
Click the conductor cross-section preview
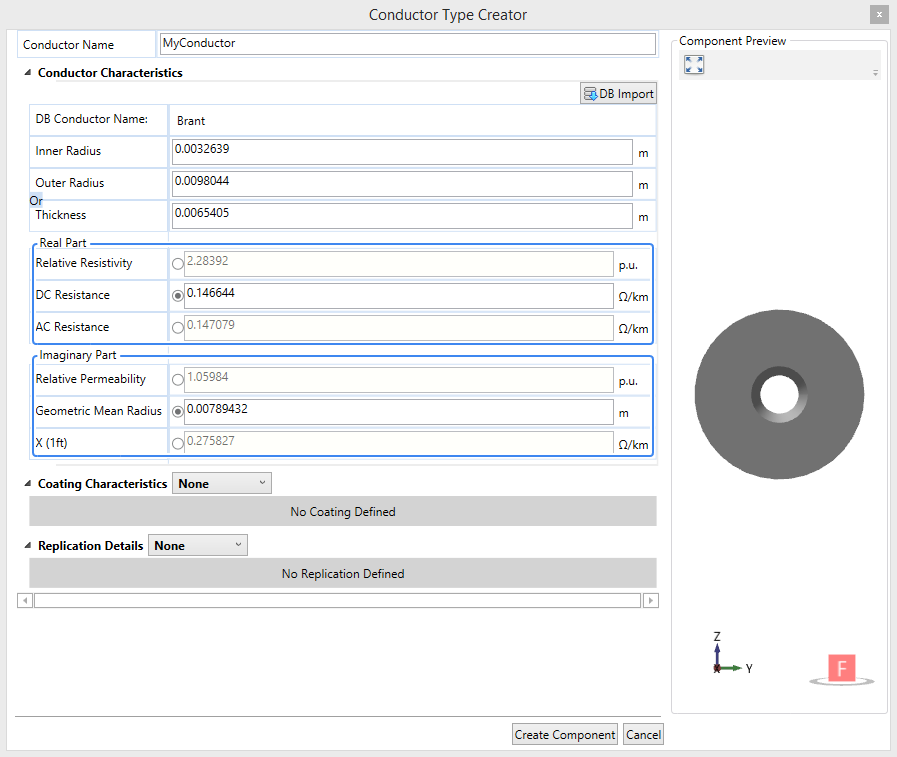coord(779,394)
